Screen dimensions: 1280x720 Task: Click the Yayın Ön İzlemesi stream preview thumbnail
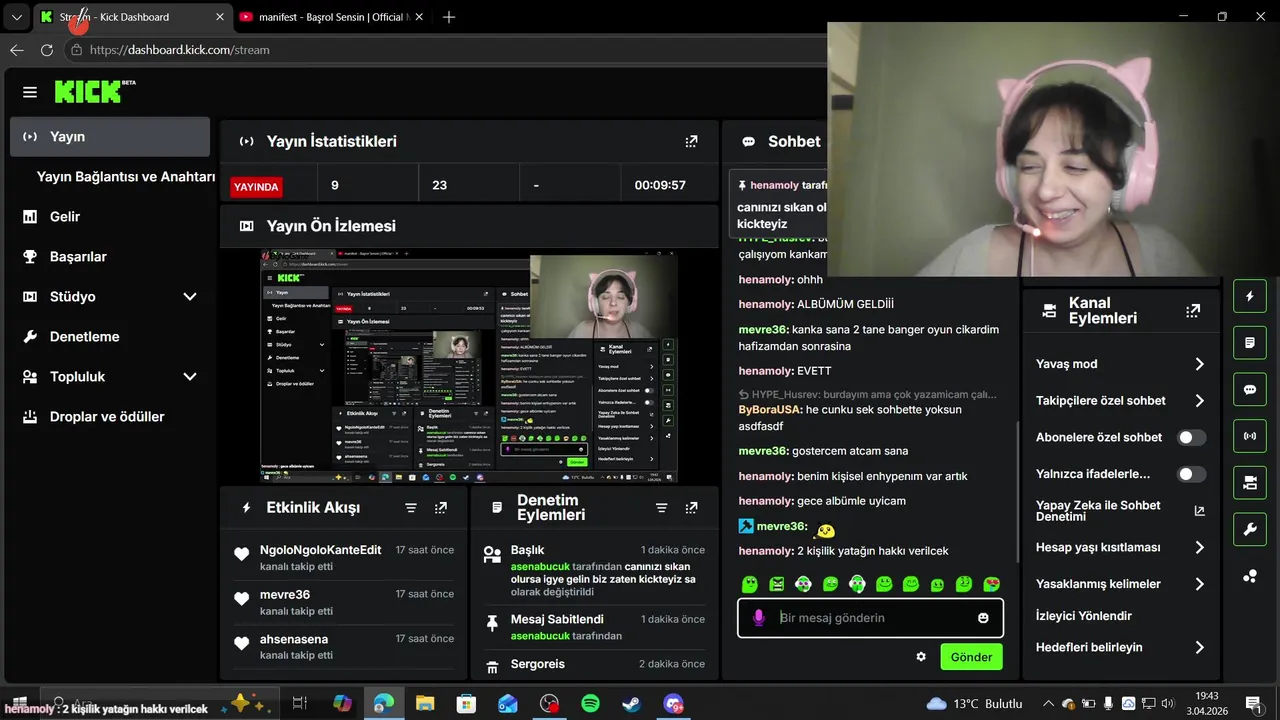tap(469, 366)
